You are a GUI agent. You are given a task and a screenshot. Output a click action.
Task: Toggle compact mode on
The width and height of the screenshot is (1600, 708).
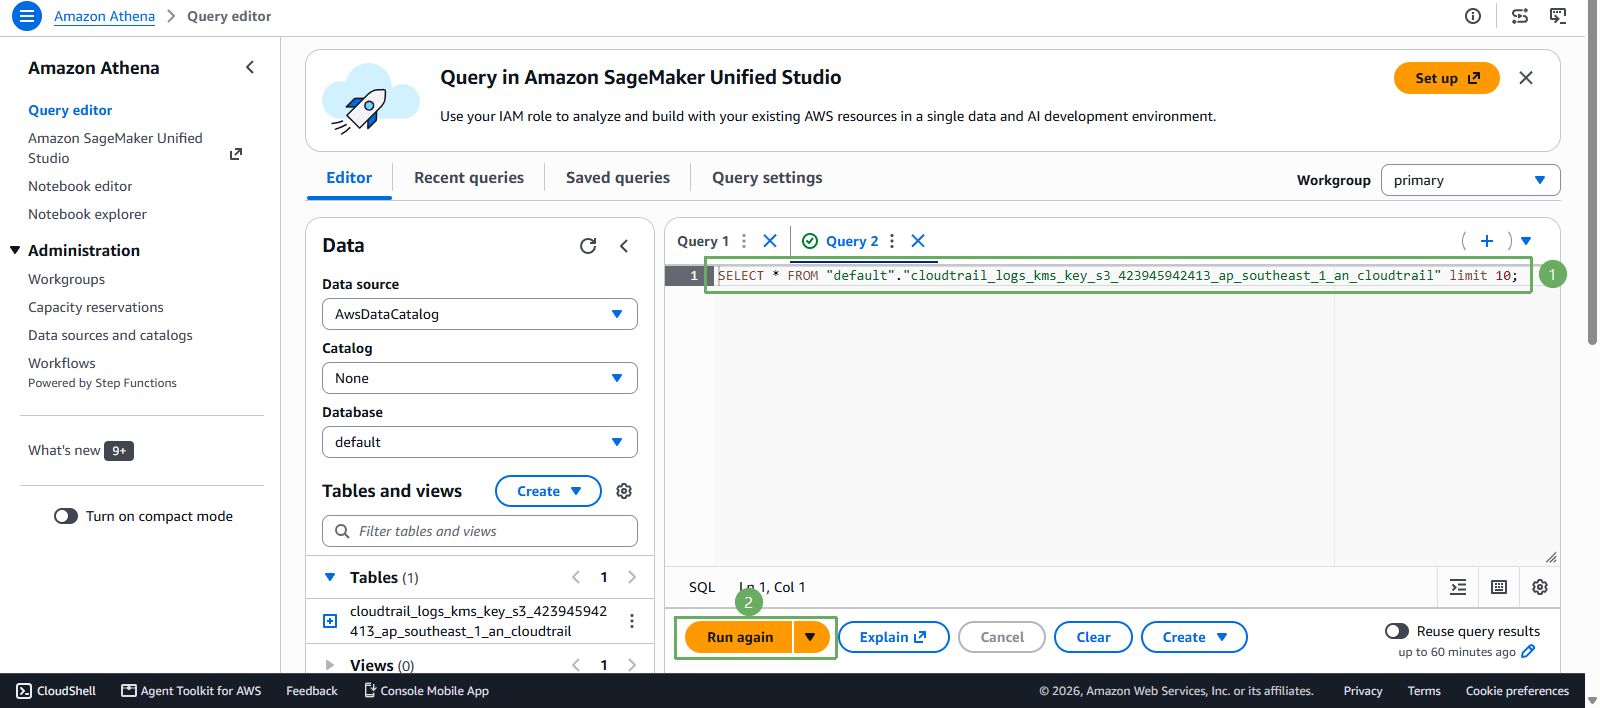click(x=66, y=516)
